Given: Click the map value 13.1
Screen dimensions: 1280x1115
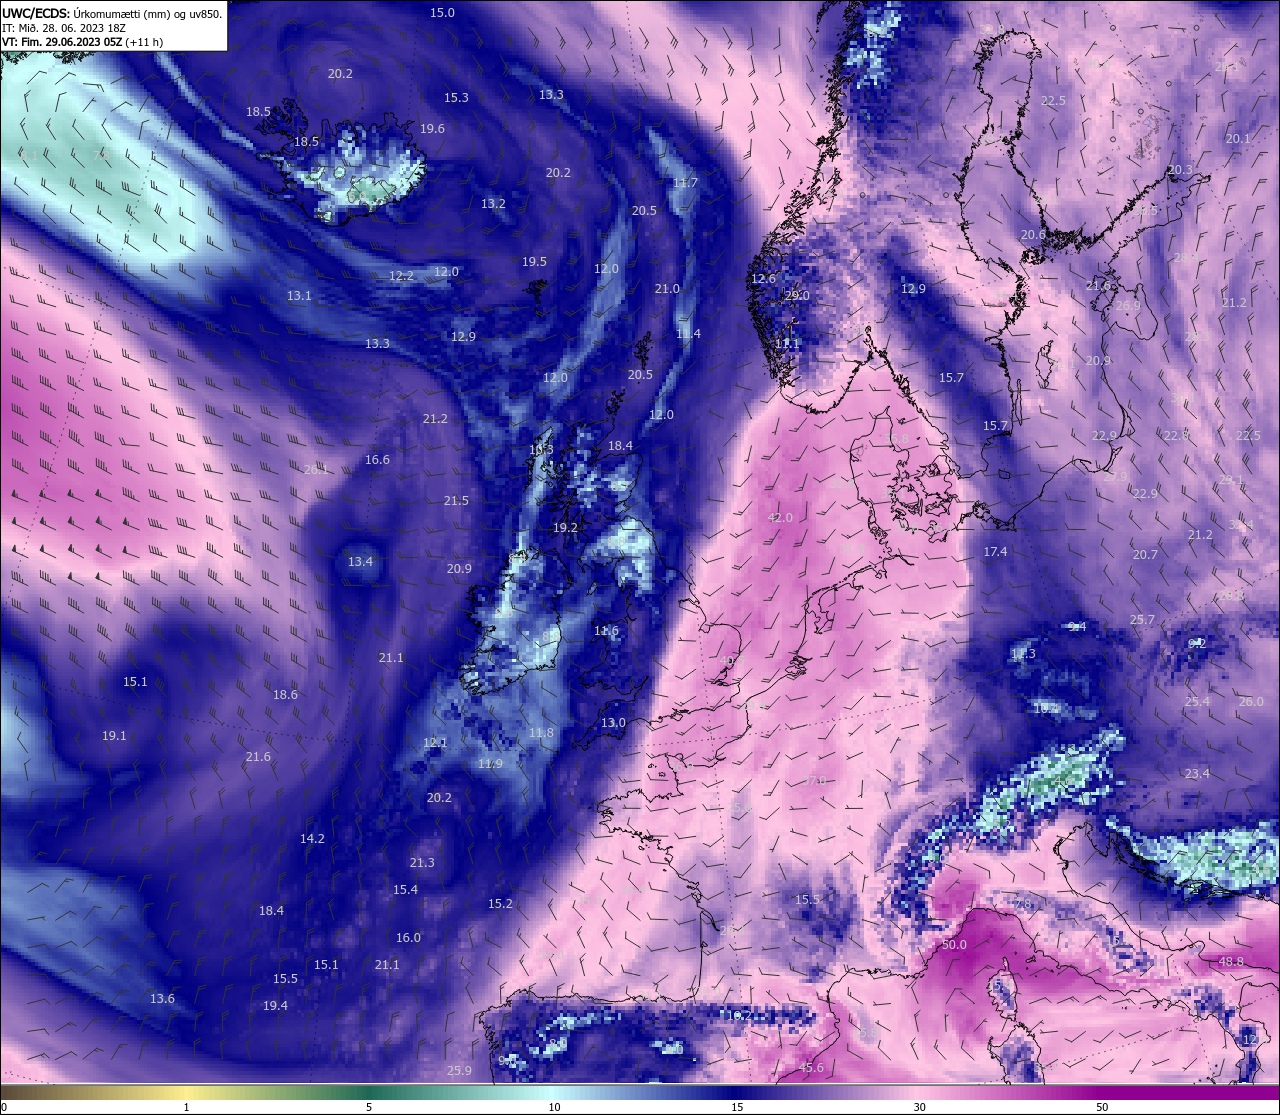Looking at the screenshot, I should 299,296.
